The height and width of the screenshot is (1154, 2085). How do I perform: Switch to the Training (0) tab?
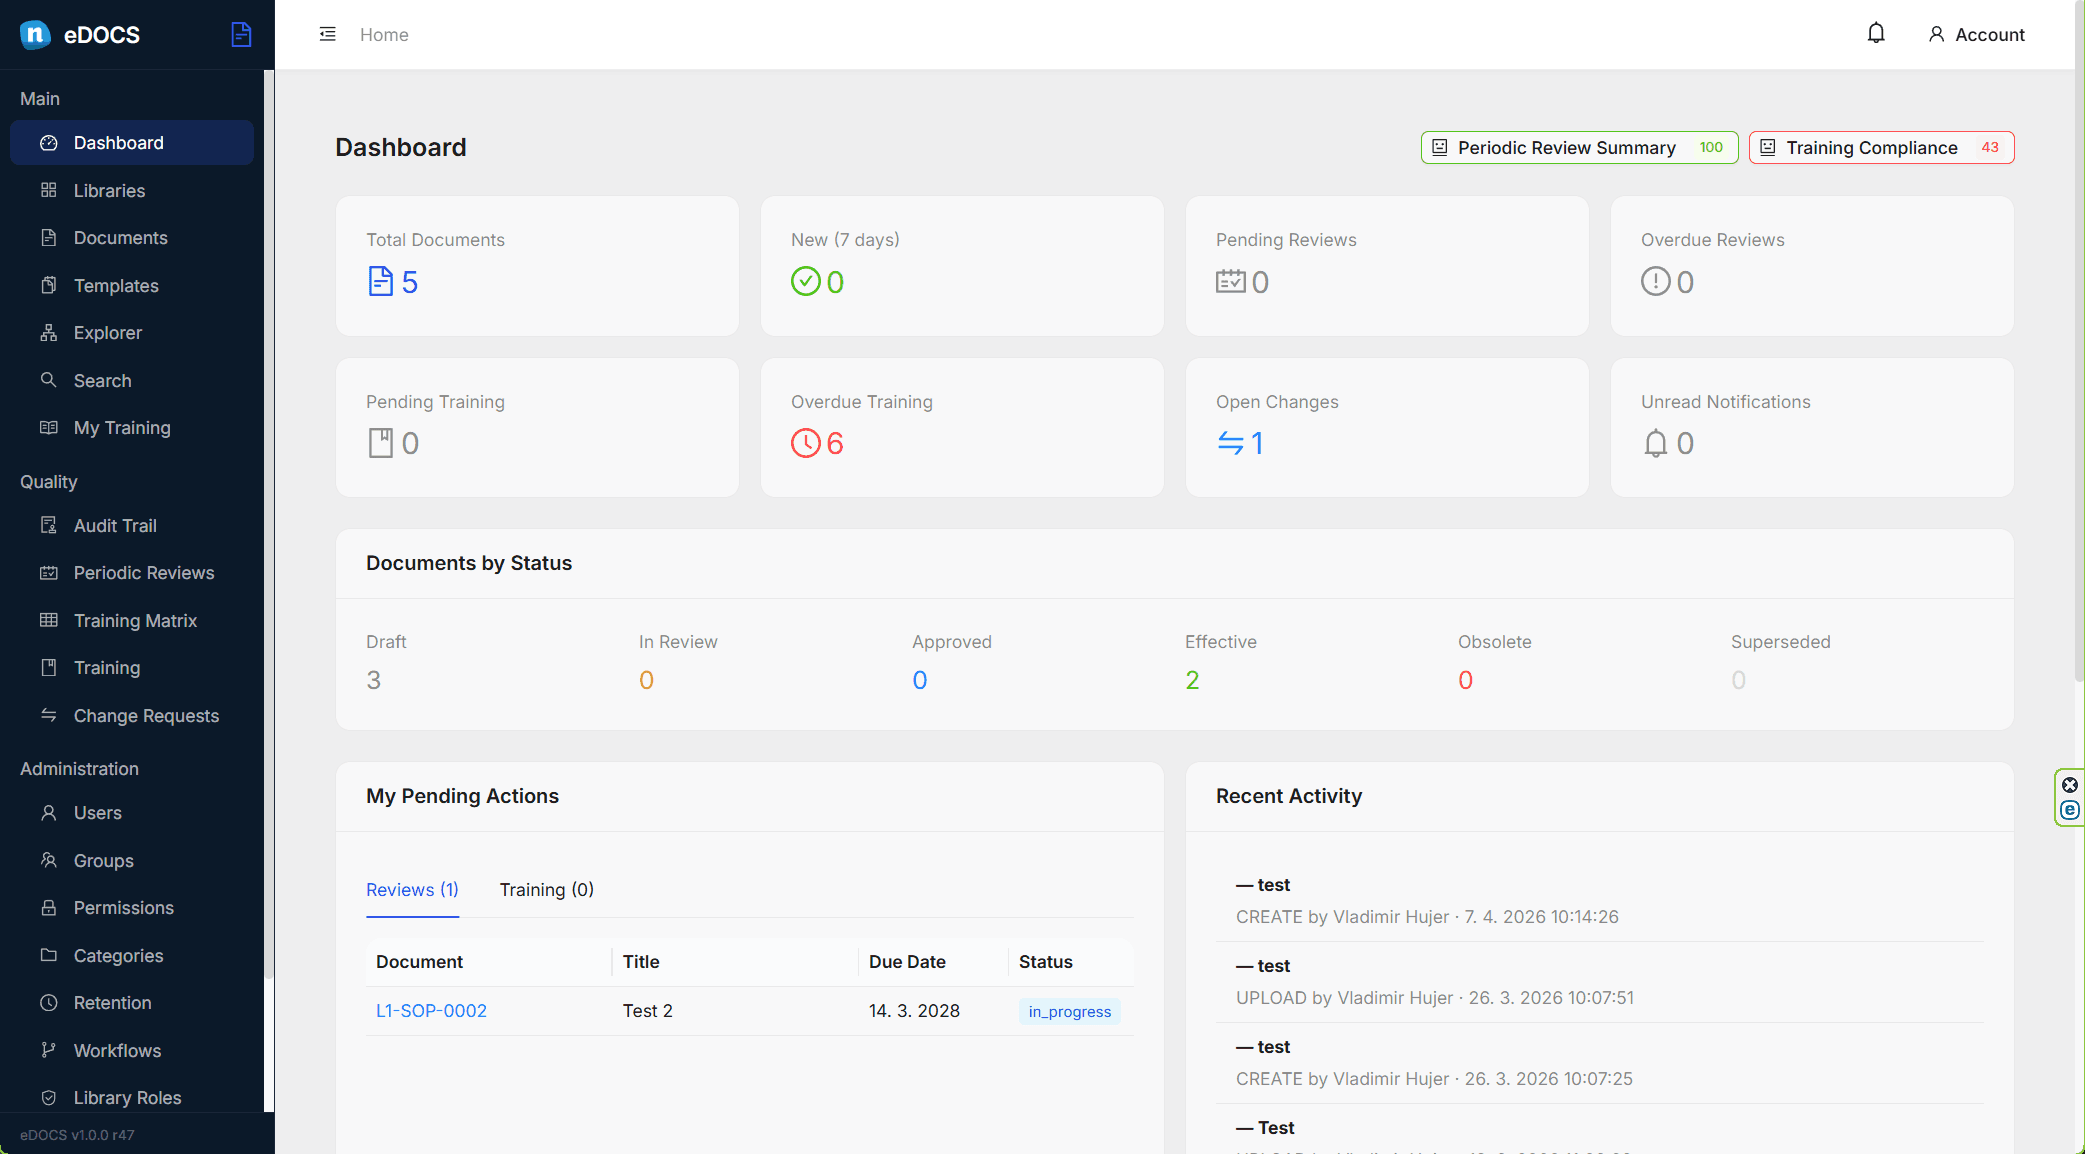point(547,890)
